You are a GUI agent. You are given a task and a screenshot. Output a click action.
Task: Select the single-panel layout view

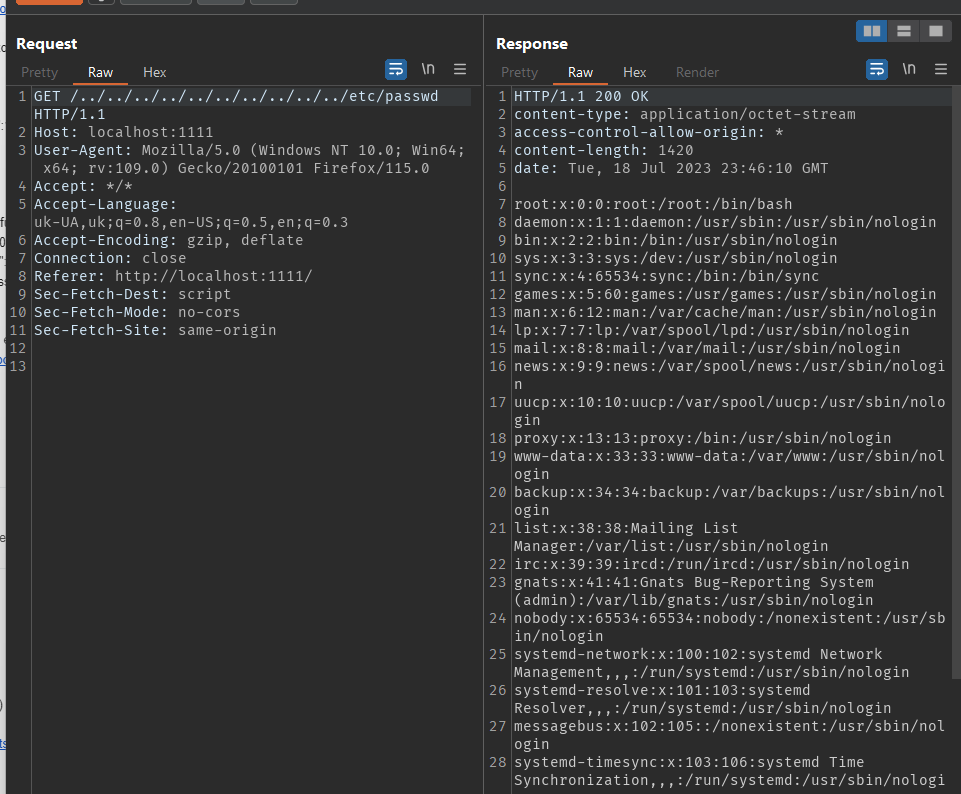[x=935, y=31]
